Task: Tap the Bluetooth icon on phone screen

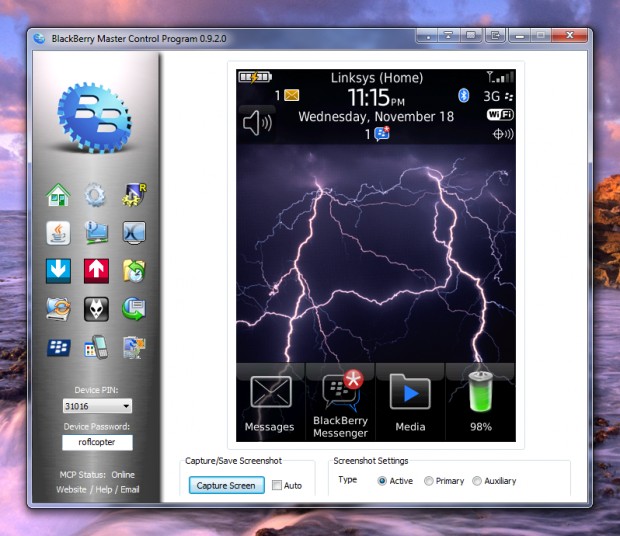Action: (463, 95)
